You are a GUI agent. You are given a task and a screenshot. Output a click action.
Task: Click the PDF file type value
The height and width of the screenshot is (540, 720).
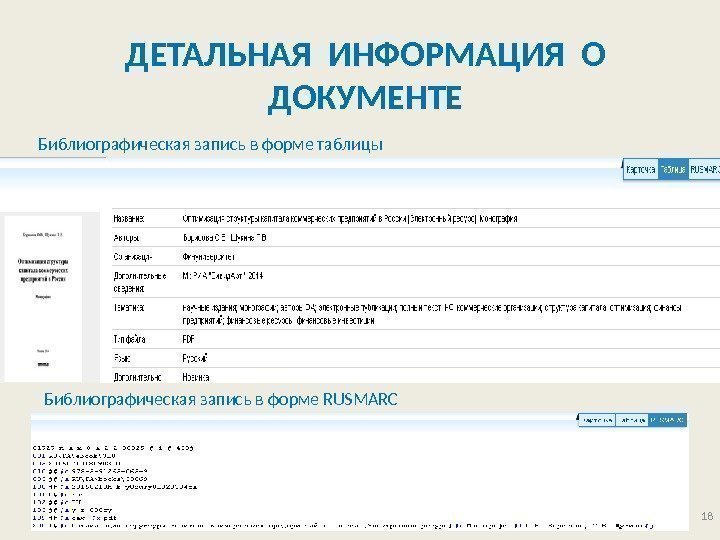pos(188,339)
